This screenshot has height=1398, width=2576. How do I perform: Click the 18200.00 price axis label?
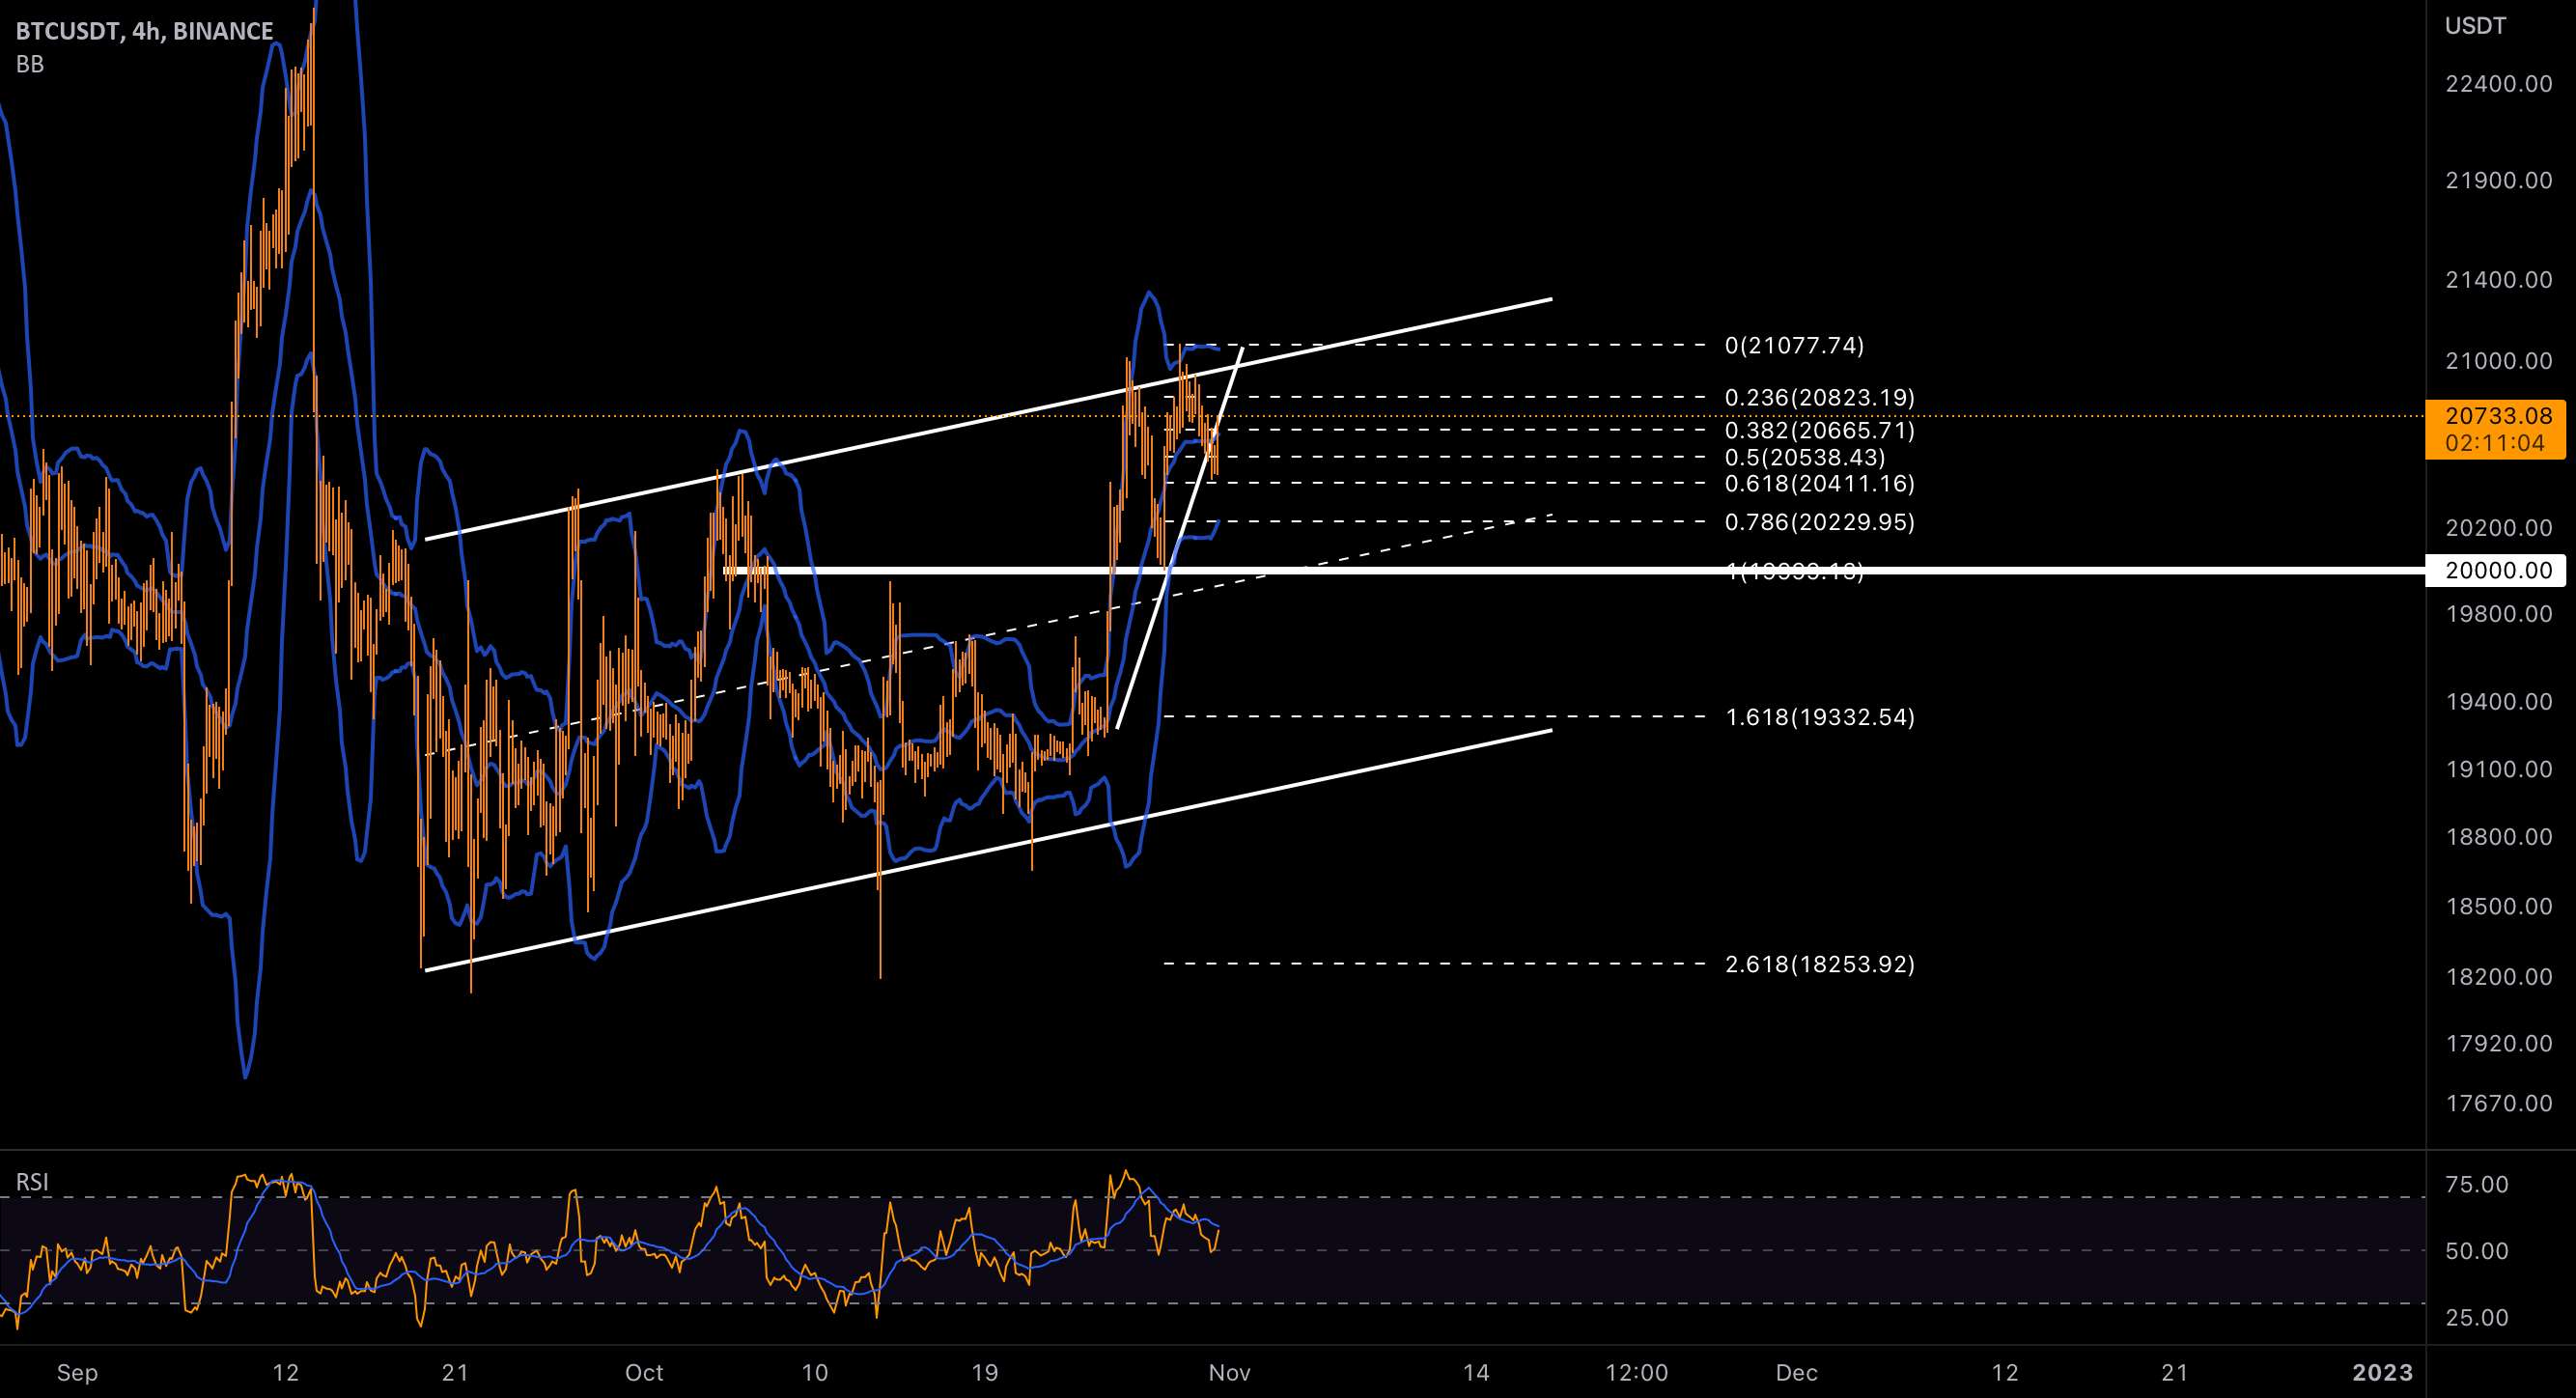[x=2498, y=976]
